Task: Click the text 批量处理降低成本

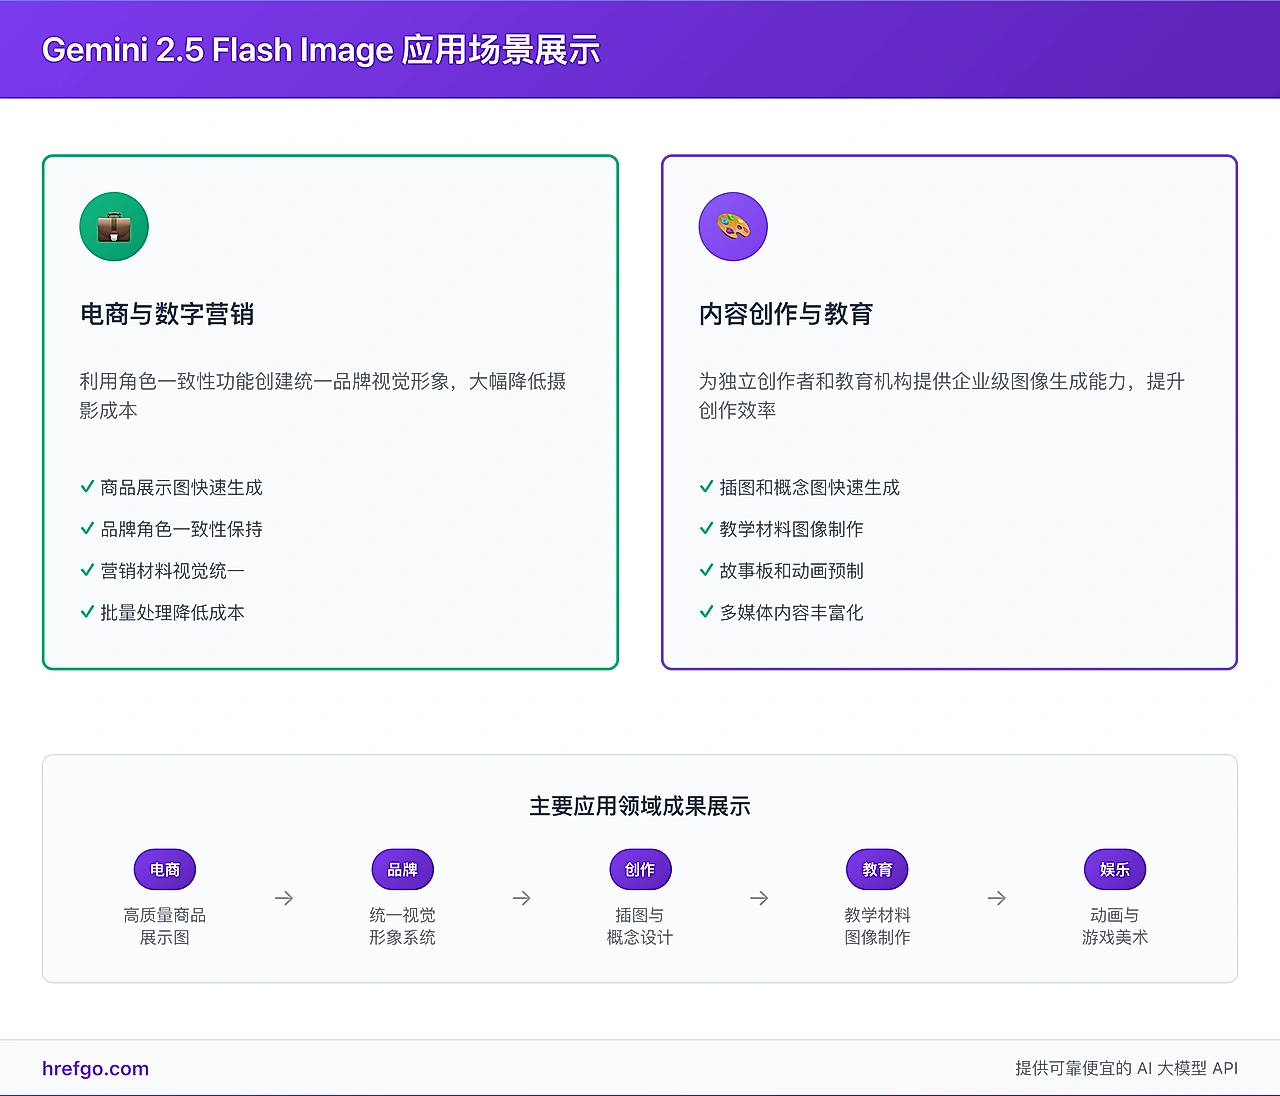Action: [x=172, y=613]
